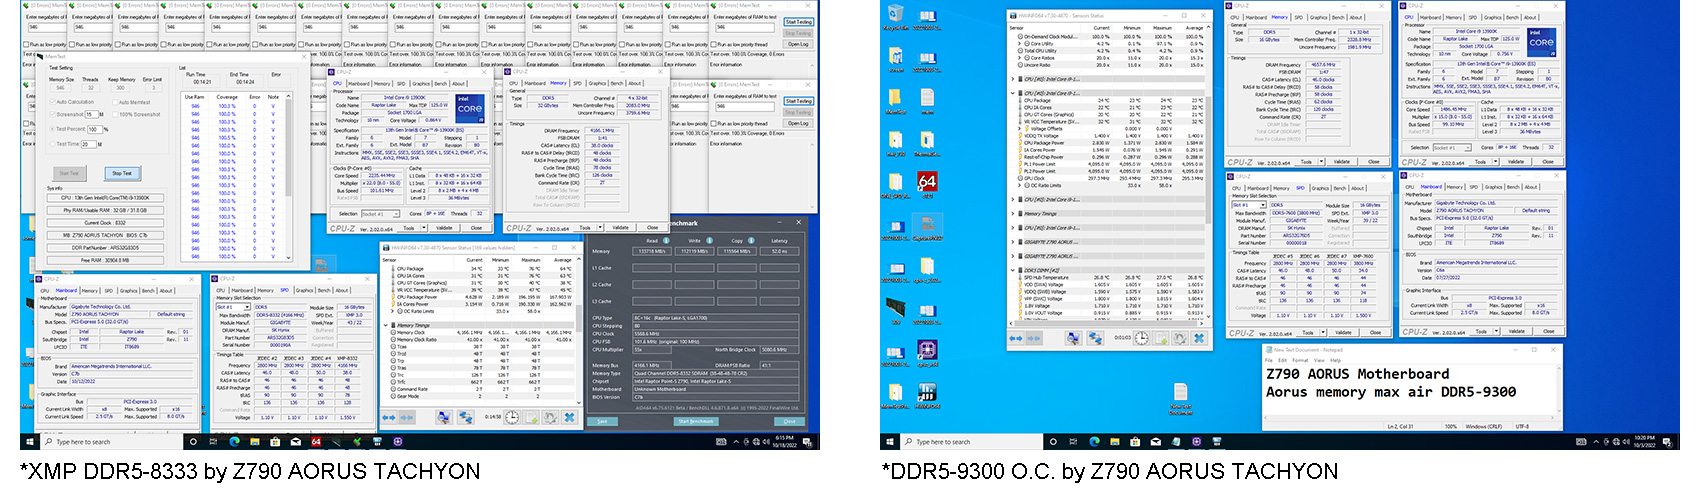The width and height of the screenshot is (1700, 500).
Task: Click Validate in DDR5-9300 CPU-Z SPD window
Action: click(x=1344, y=333)
